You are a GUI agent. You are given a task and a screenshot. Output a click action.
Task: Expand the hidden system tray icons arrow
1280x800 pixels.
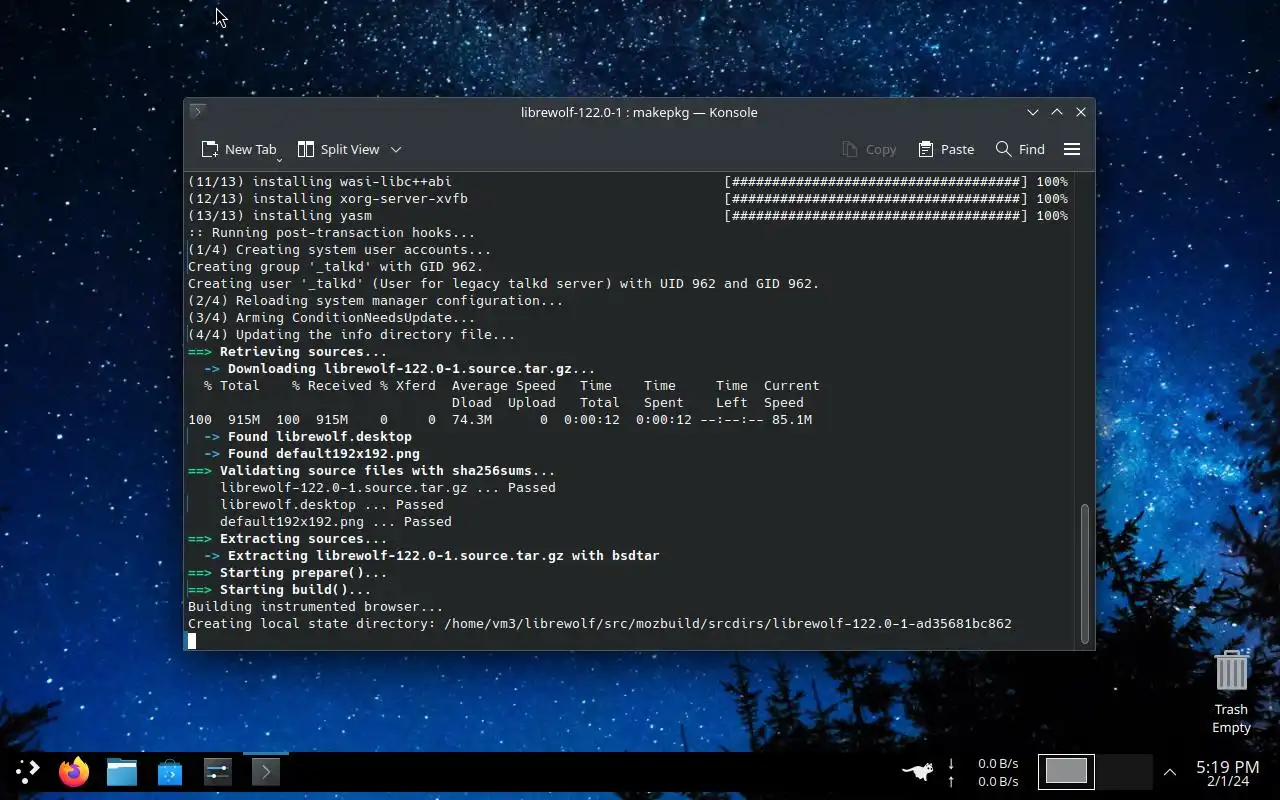click(1169, 771)
